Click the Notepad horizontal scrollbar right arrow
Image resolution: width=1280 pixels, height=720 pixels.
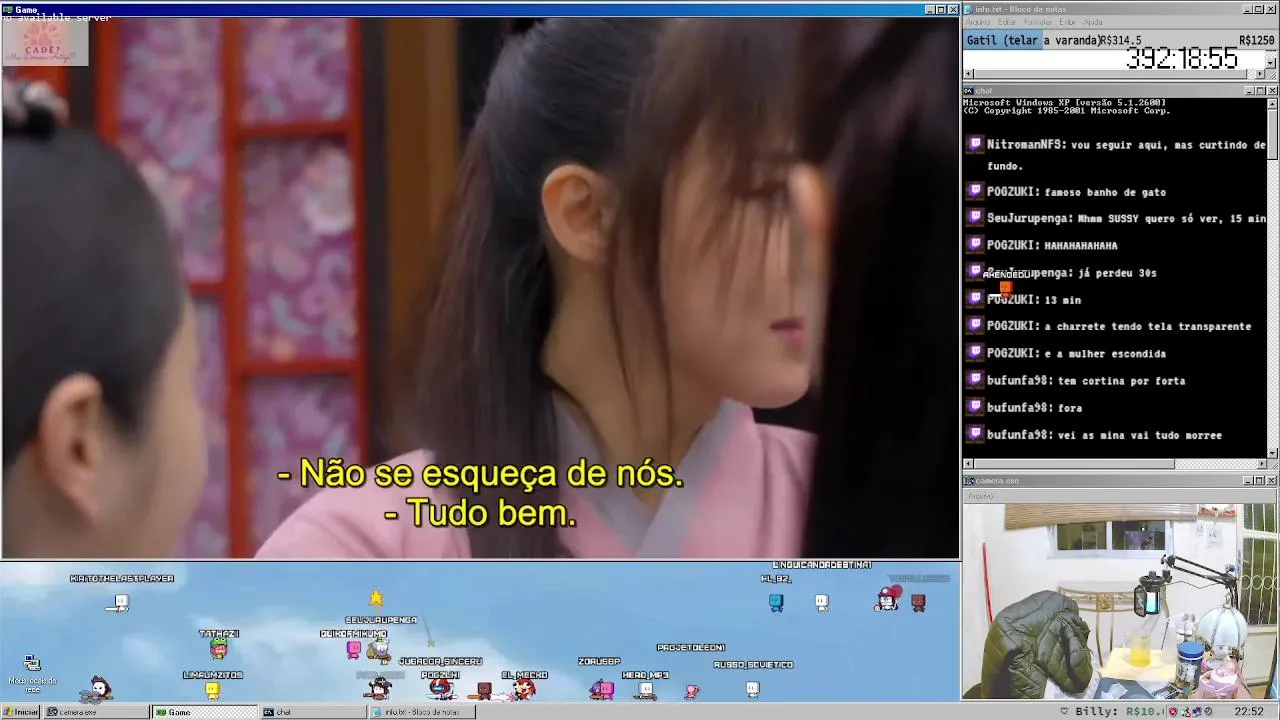1260,74
